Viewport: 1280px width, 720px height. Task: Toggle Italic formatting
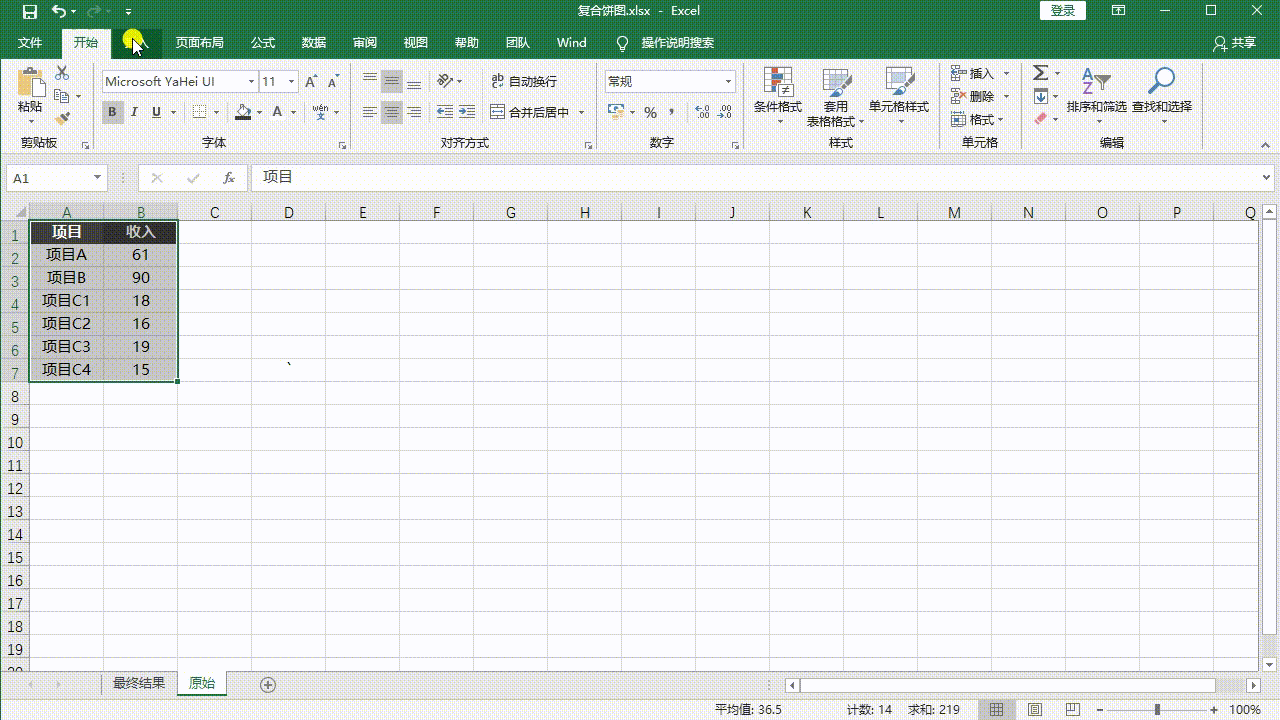135,112
